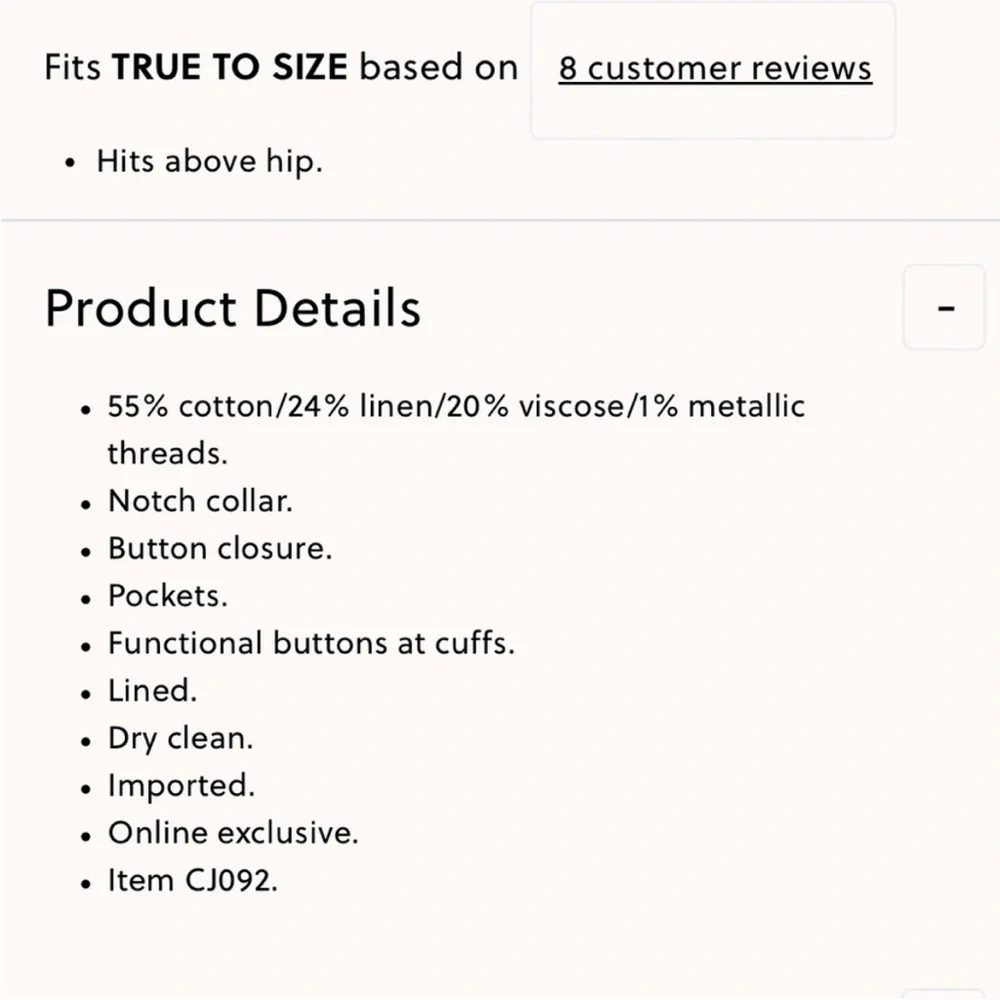Click the word 'Fits' in the size summary
1000x1000 pixels.
73,68
